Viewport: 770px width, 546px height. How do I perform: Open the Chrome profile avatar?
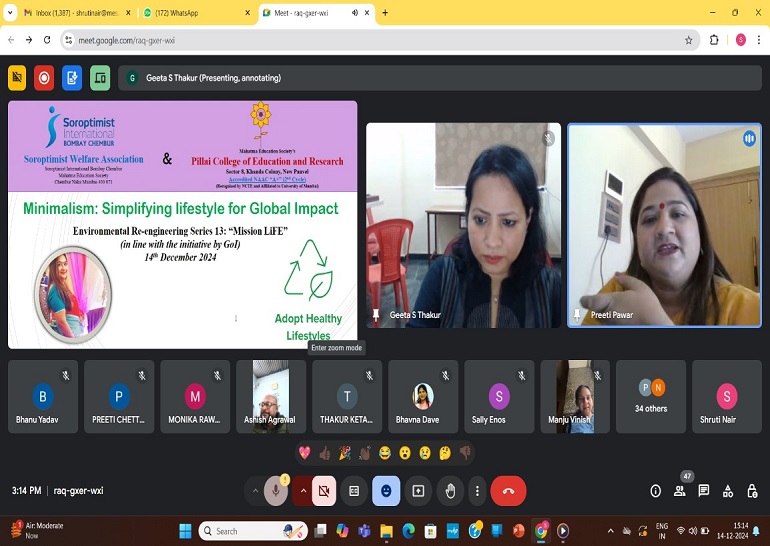tap(741, 40)
